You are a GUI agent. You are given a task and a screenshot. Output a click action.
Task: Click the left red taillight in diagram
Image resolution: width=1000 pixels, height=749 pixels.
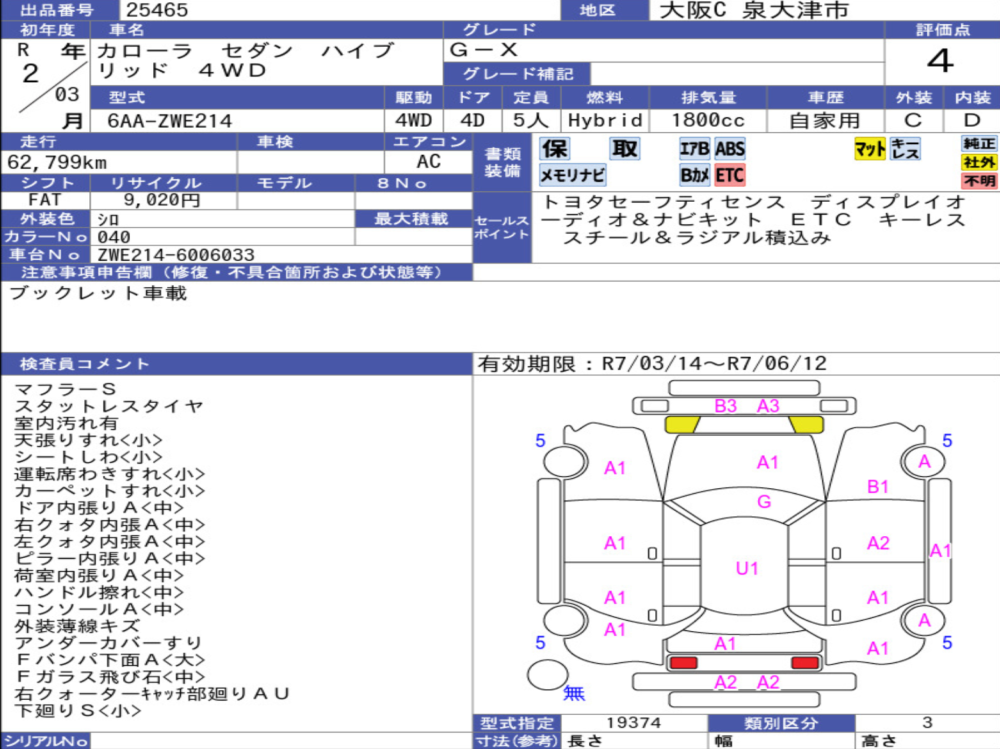683,662
